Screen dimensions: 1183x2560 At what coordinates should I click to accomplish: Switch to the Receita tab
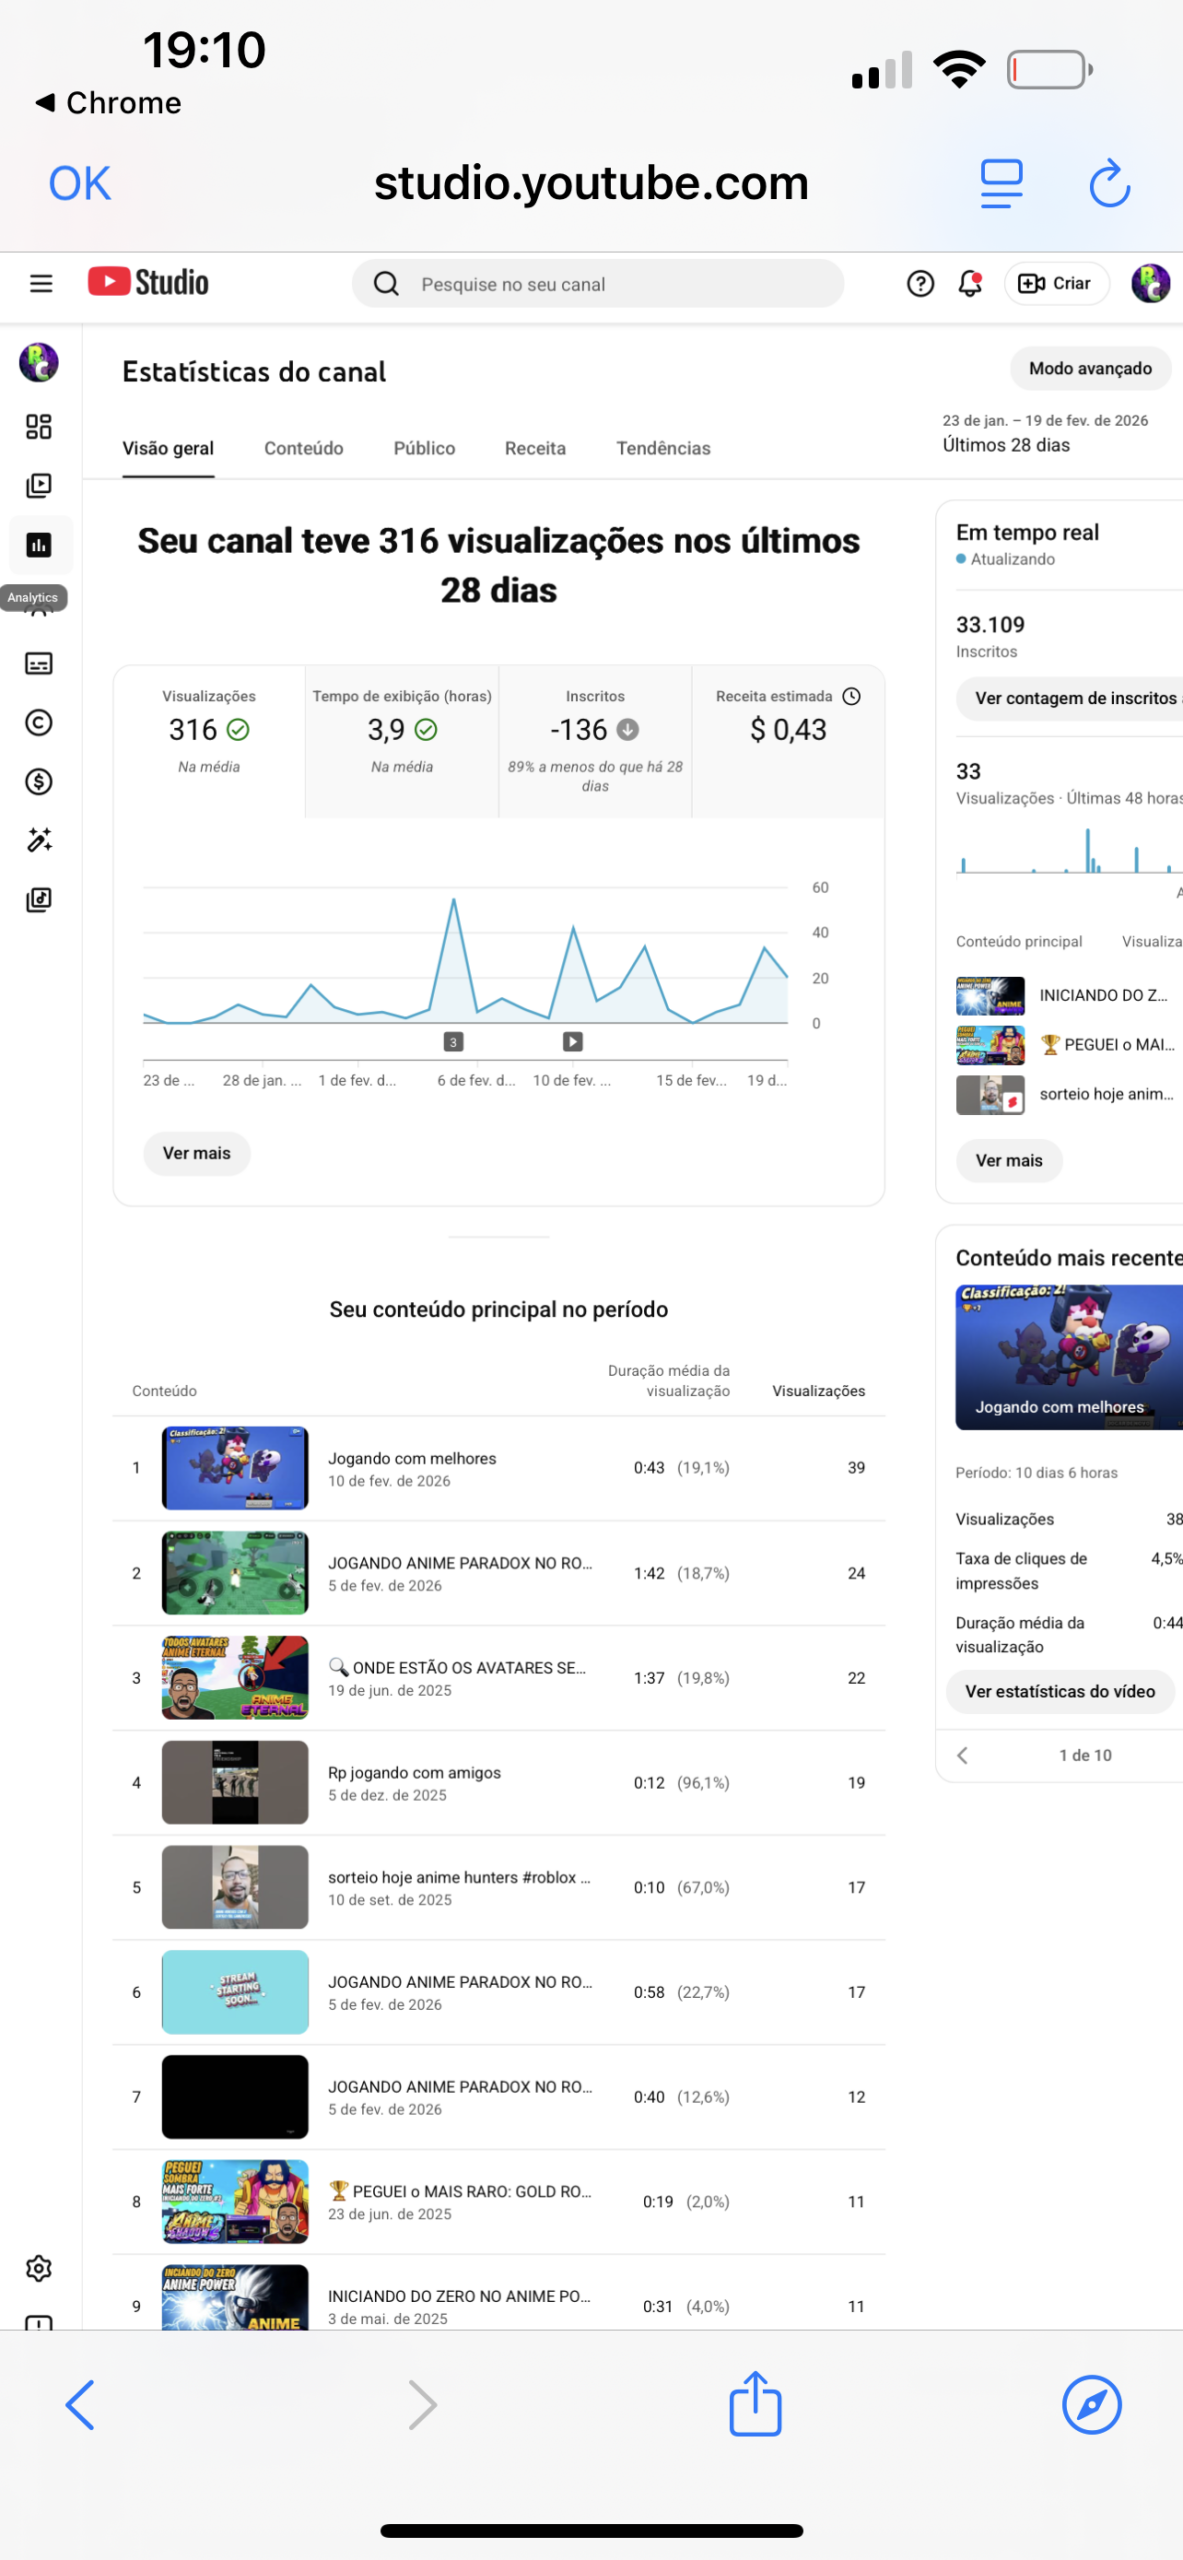click(x=535, y=448)
